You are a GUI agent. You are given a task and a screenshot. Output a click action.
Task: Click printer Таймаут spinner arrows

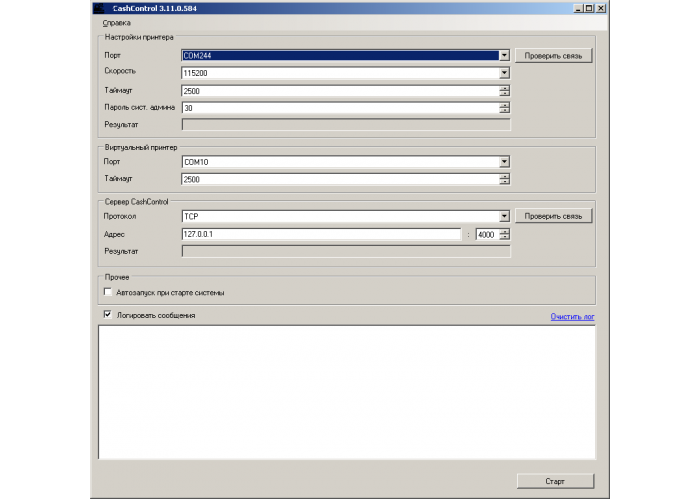coord(504,91)
